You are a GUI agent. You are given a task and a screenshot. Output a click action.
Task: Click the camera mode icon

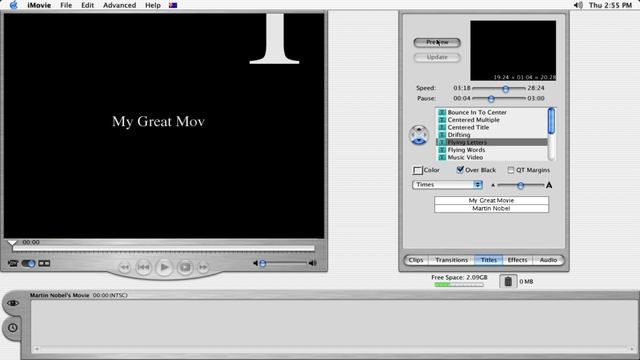click(13, 264)
